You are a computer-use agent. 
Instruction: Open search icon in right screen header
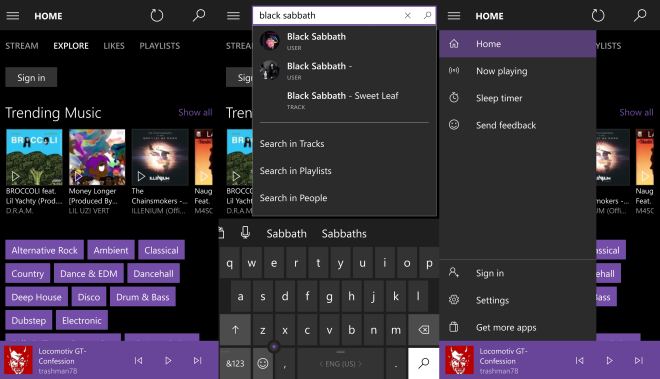[x=640, y=16]
